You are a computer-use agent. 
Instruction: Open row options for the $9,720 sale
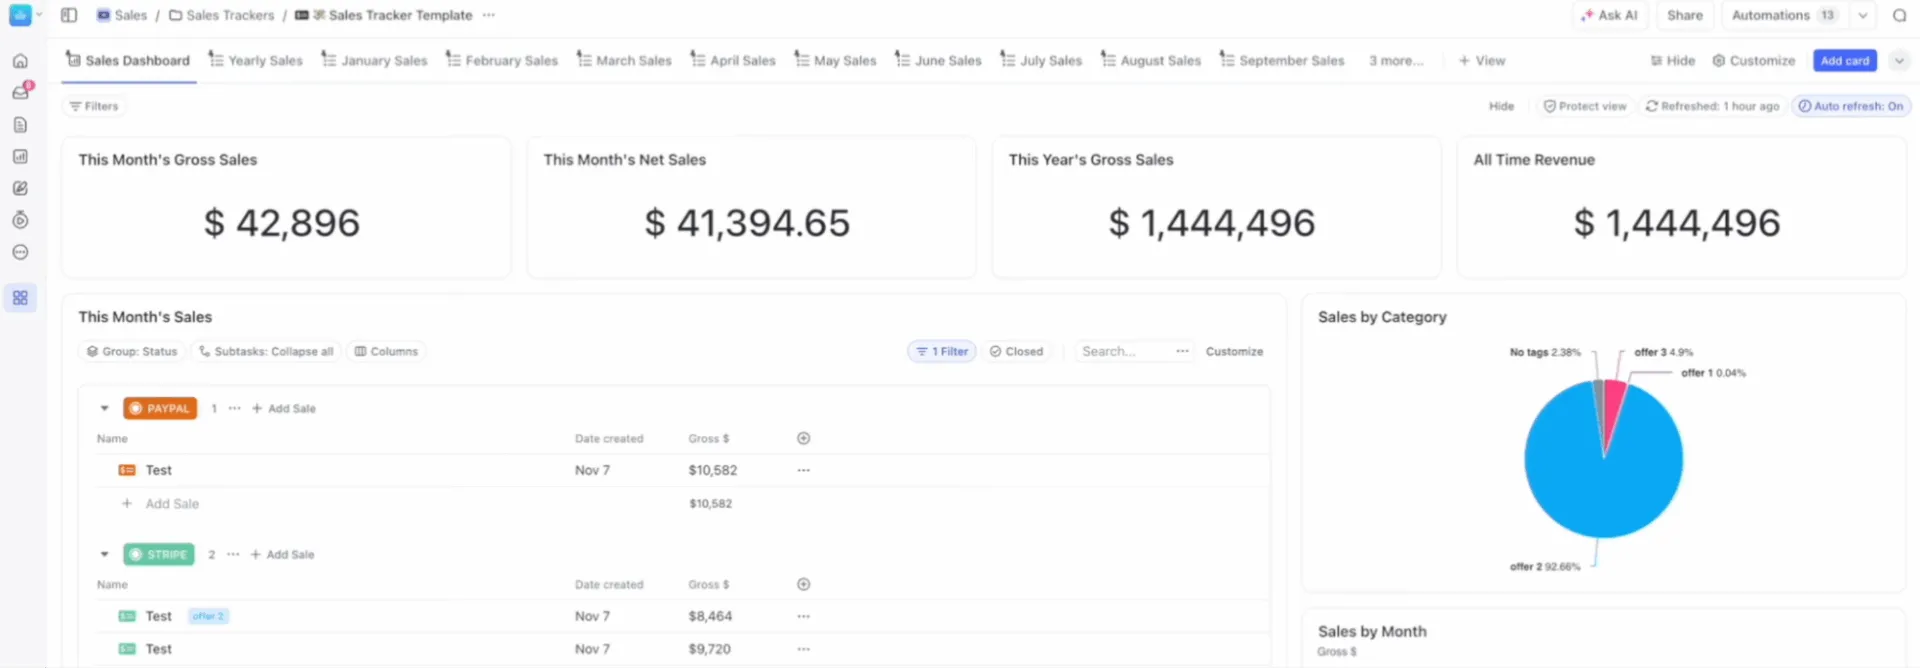click(x=803, y=649)
